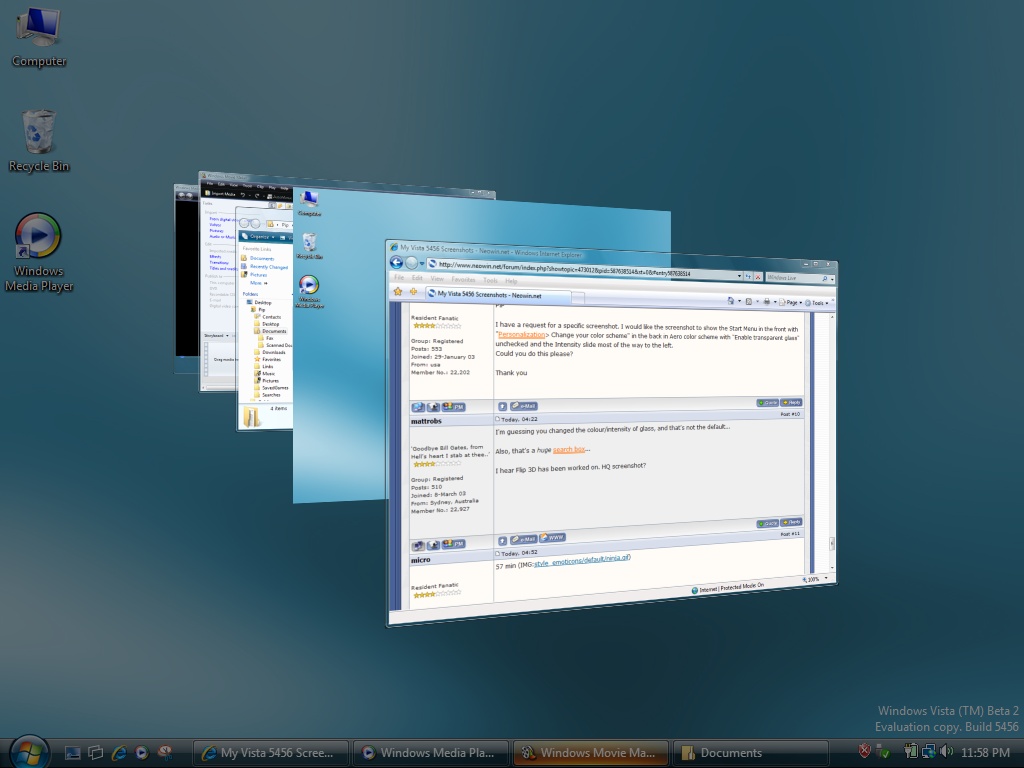Open the Tools dropdown on IE command bar
The width and height of the screenshot is (1024, 768).
[x=816, y=303]
